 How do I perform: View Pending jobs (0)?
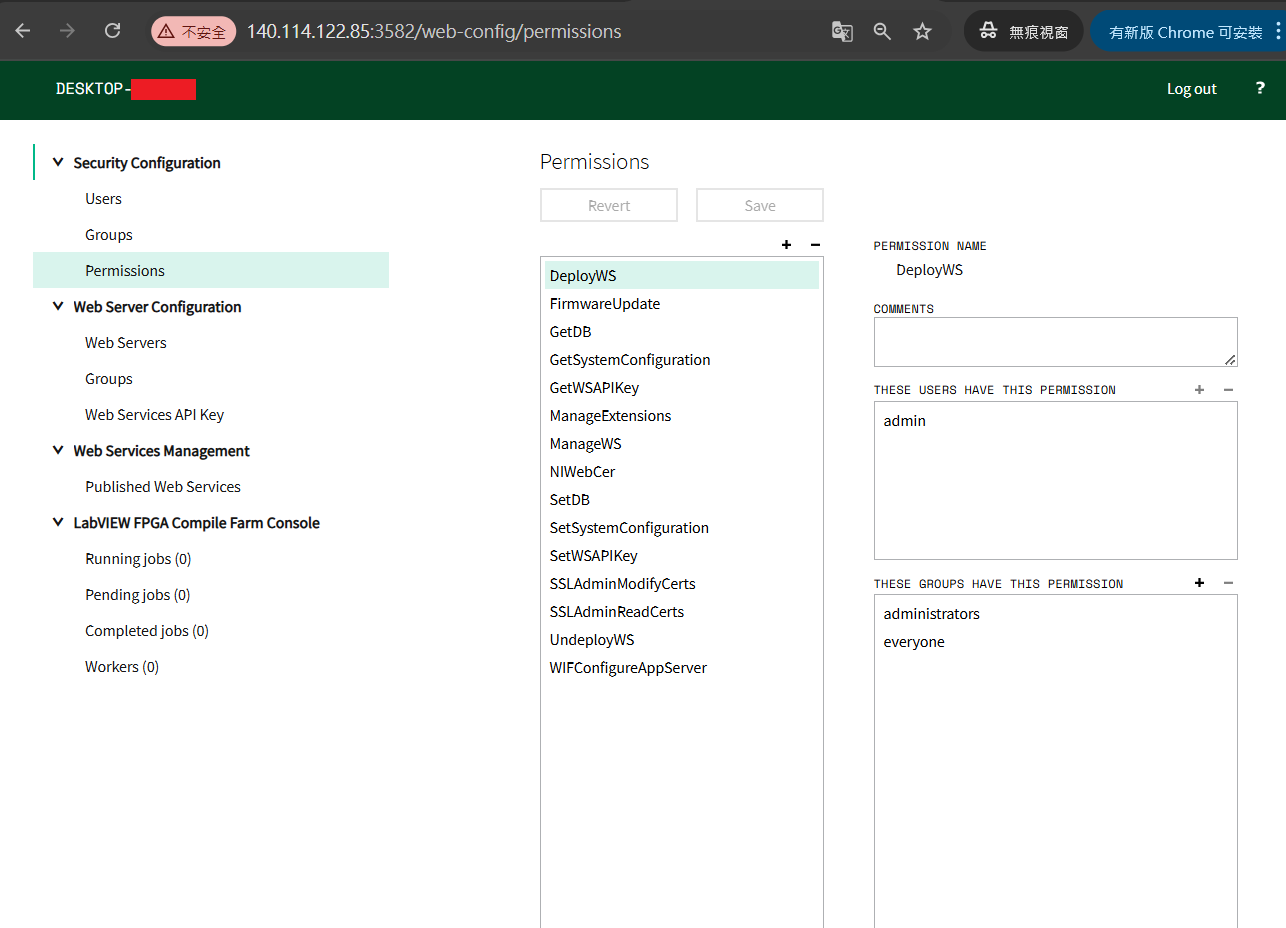point(137,595)
